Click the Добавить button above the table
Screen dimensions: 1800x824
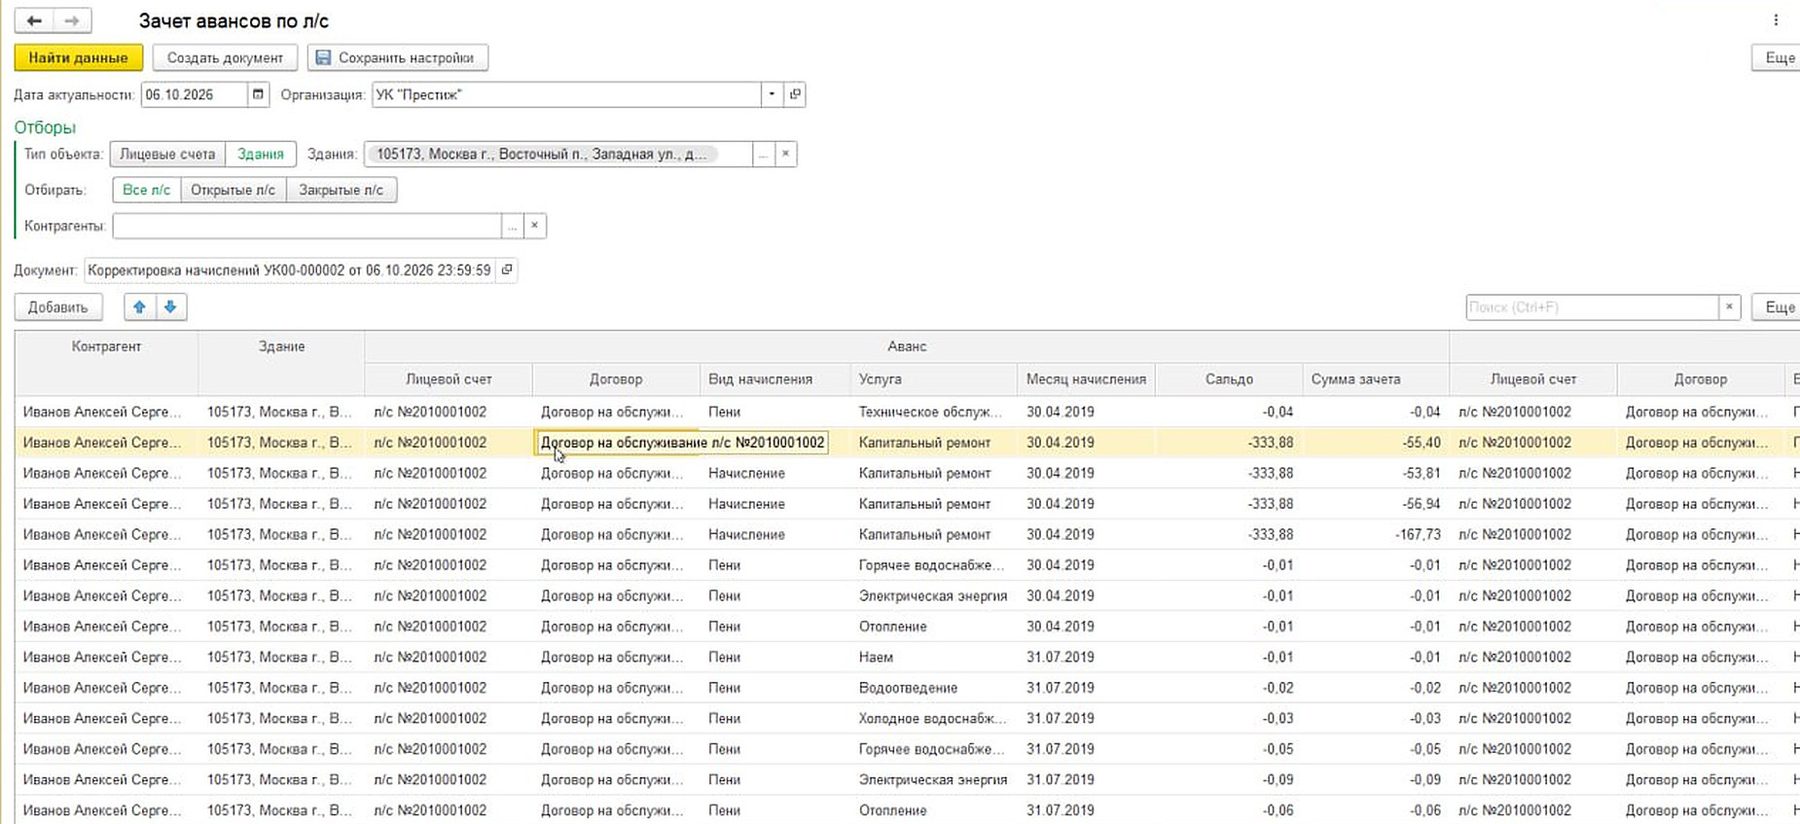pyautogui.click(x=58, y=307)
